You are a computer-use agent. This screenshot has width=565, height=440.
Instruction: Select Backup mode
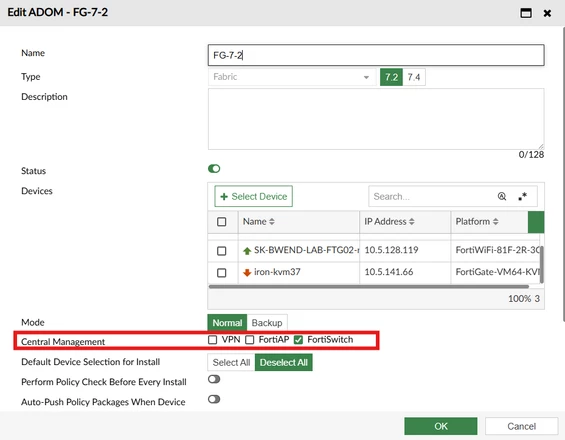pyautogui.click(x=267, y=323)
